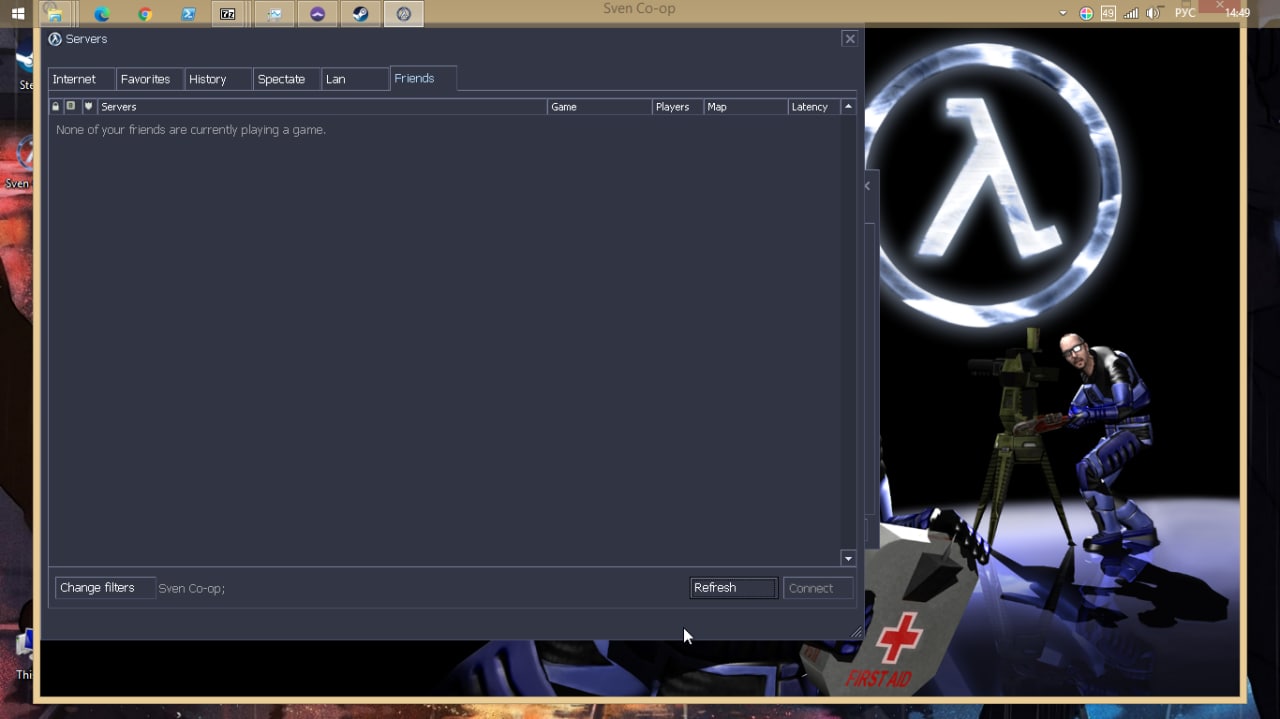
Task: Click the "None of your friends" message
Action: pos(191,130)
